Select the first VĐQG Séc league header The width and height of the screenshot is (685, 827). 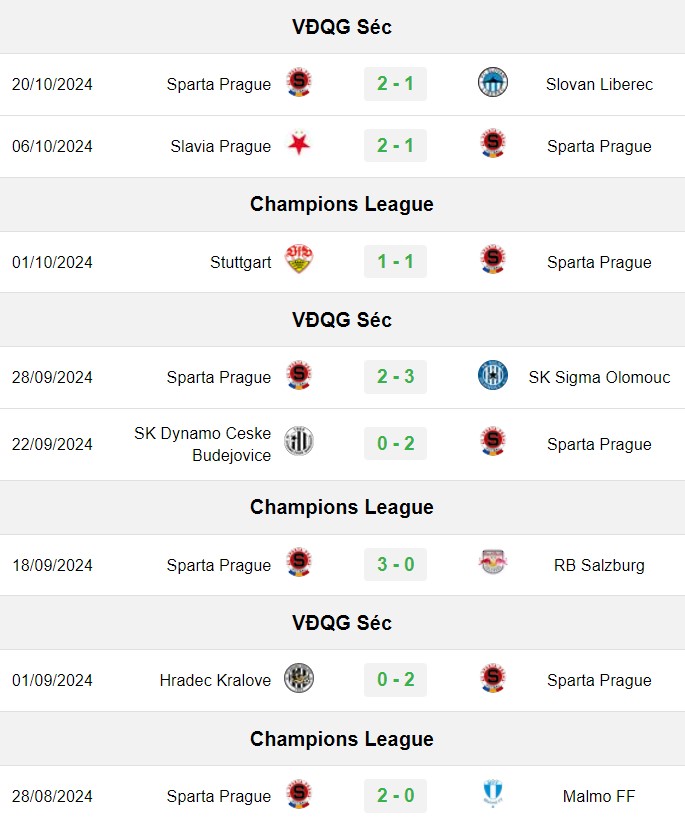(342, 27)
